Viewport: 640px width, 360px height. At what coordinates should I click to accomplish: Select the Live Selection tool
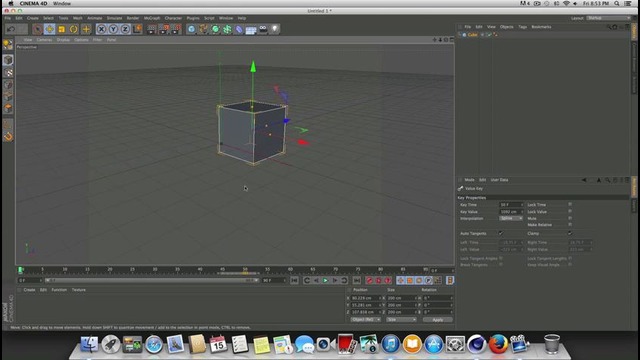[38, 29]
